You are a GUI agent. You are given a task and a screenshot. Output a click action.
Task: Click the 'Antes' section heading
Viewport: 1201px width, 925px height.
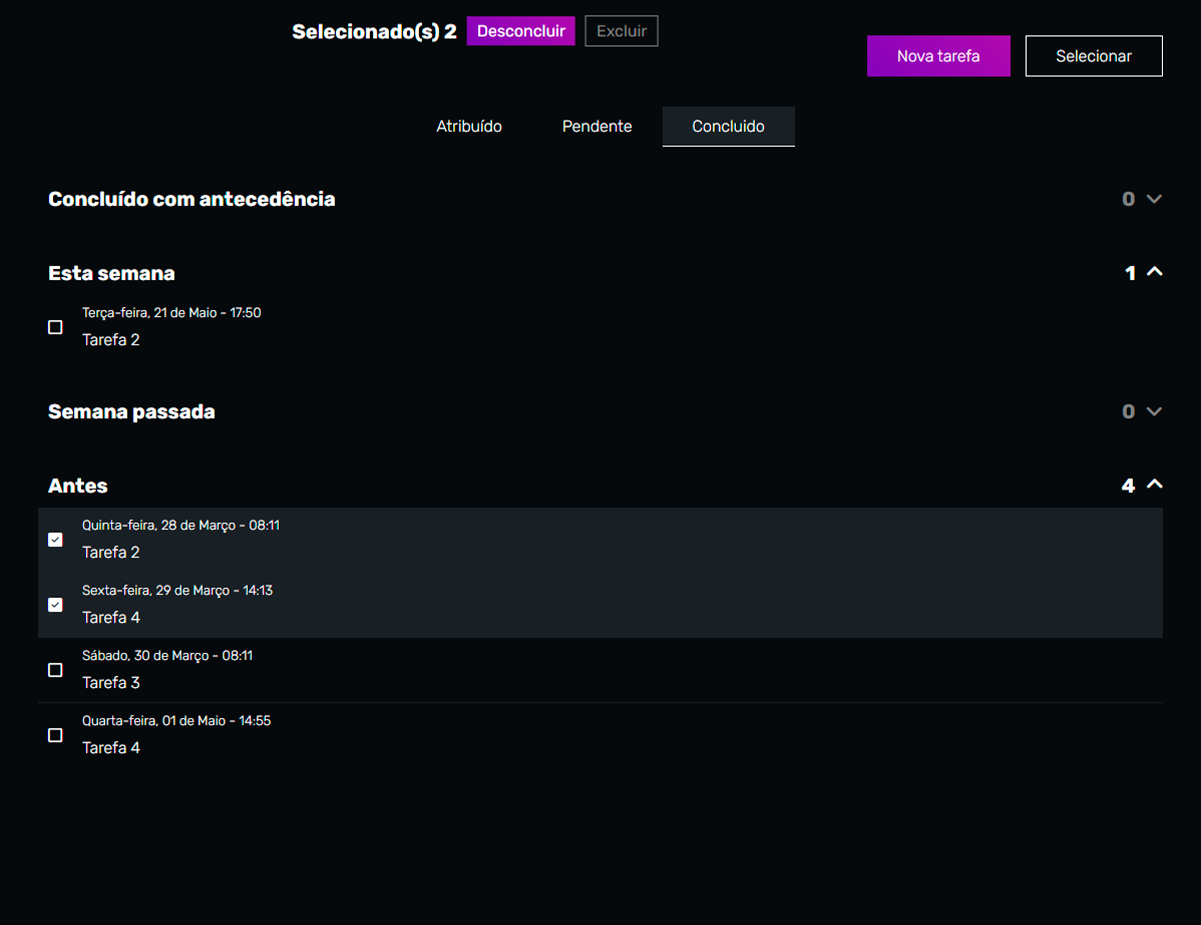[x=78, y=486]
